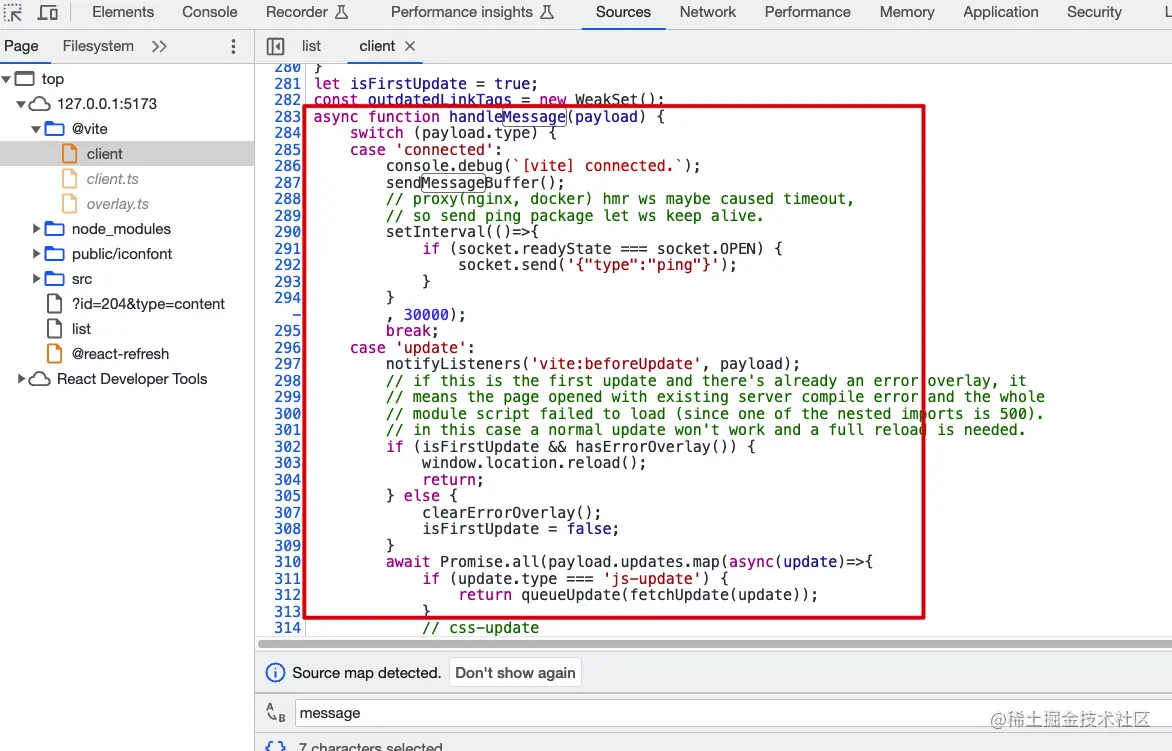Image resolution: width=1172 pixels, height=751 pixels.
Task: Click the pretty-print braces icon
Action: click(275, 746)
